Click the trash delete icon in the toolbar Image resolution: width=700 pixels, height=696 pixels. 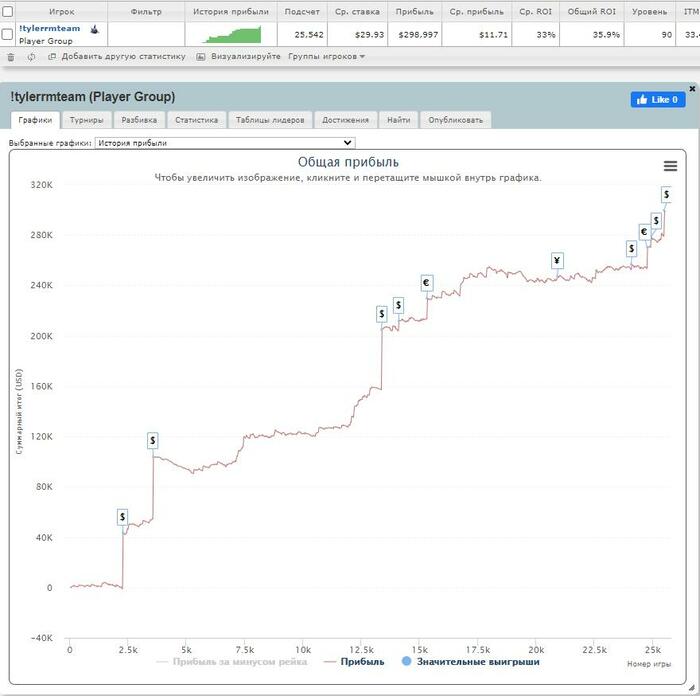click(11, 57)
